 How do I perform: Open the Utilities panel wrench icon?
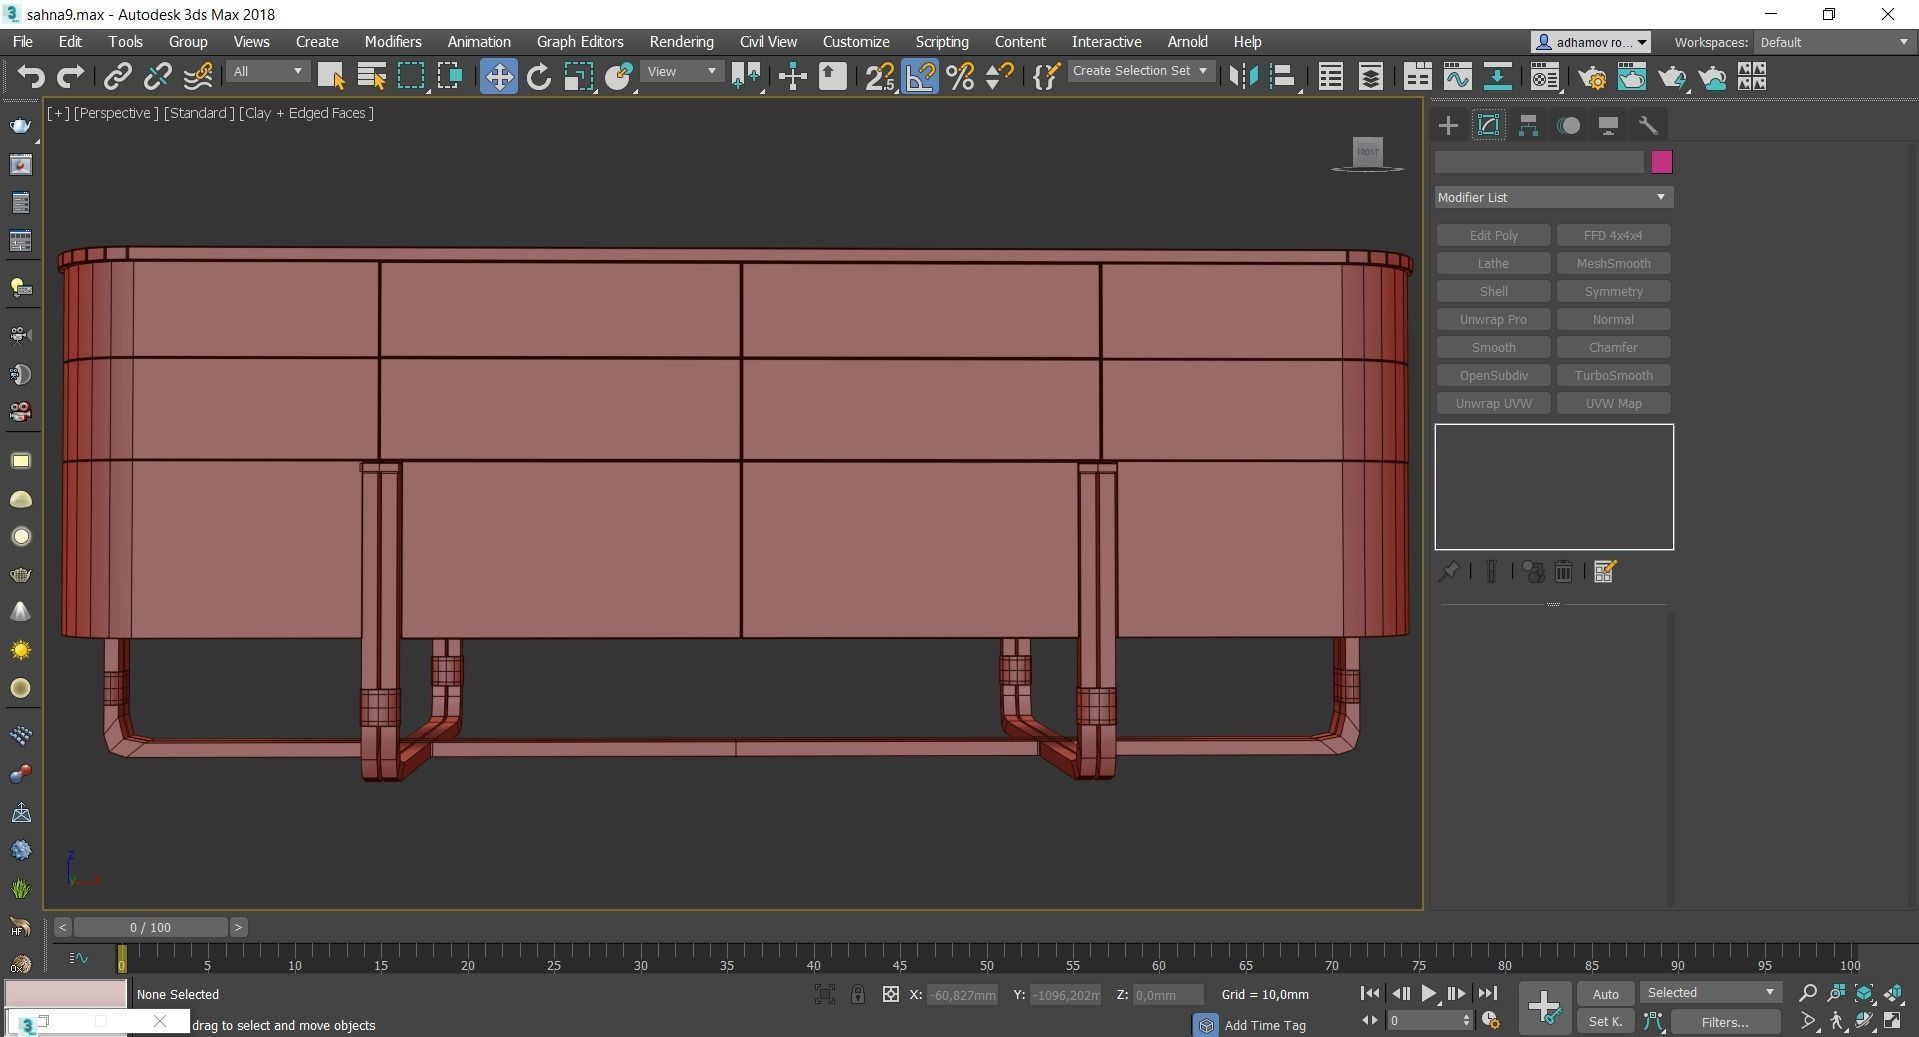pyautogui.click(x=1648, y=125)
